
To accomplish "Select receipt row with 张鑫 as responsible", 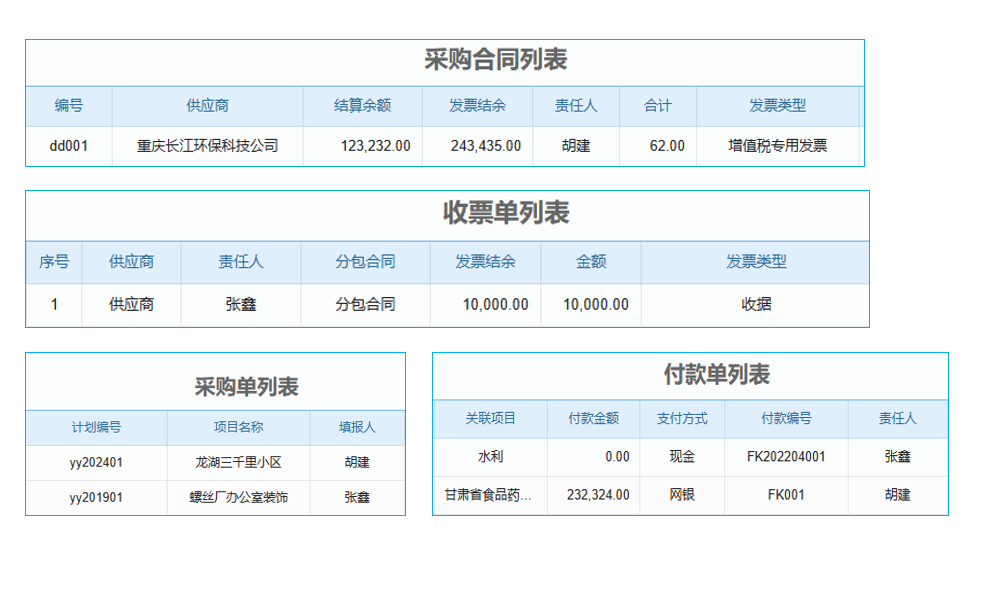I will pyautogui.click(x=240, y=305).
